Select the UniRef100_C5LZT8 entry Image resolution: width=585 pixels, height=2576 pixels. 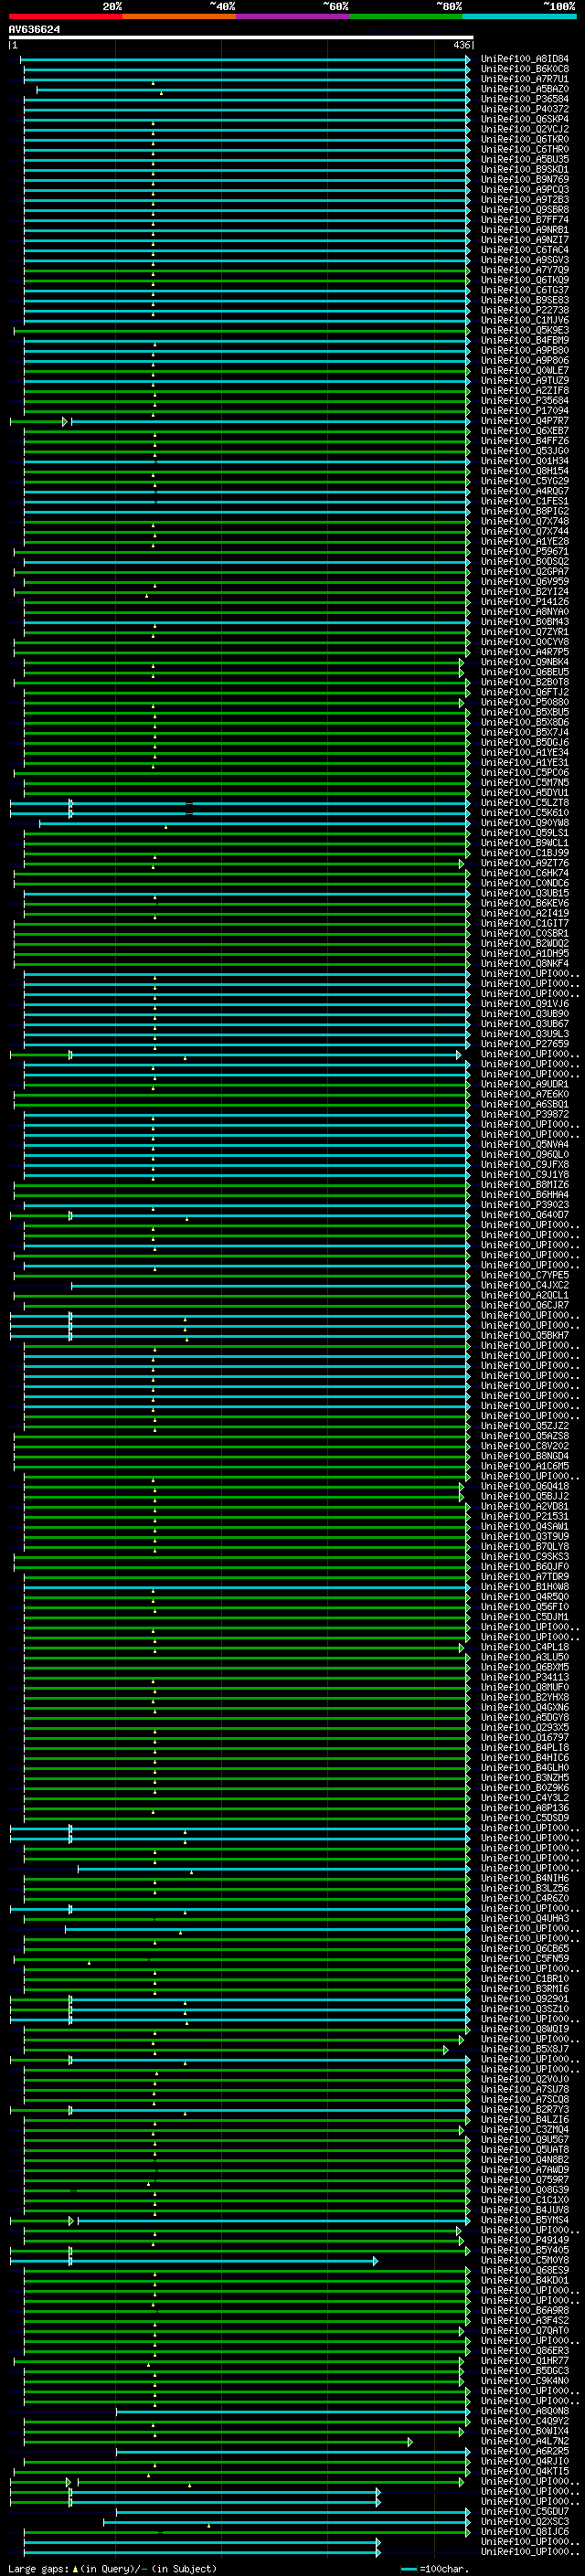coord(525,803)
